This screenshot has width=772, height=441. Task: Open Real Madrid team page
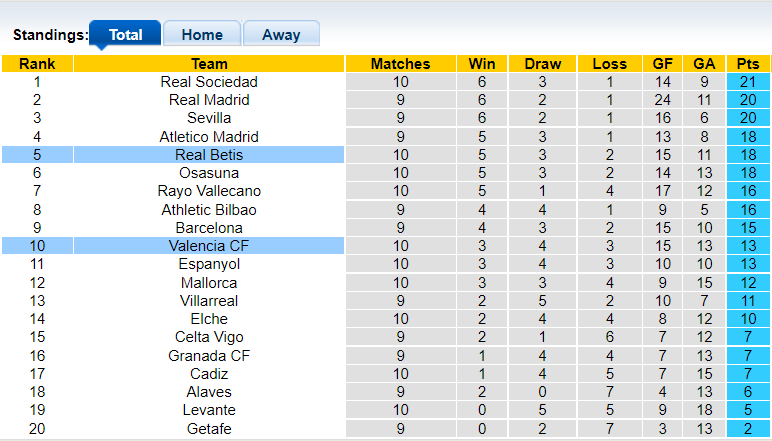209,100
